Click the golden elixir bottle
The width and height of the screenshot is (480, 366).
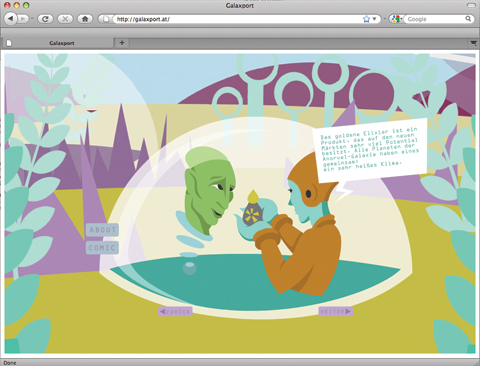(252, 207)
